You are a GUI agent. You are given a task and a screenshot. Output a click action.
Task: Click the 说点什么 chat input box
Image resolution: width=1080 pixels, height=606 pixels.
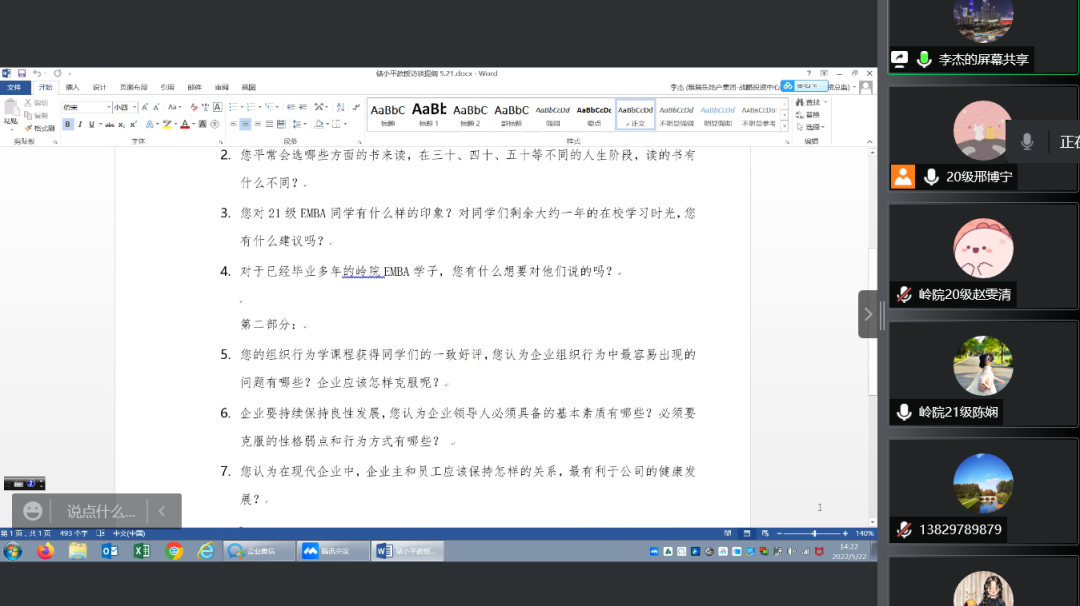101,511
